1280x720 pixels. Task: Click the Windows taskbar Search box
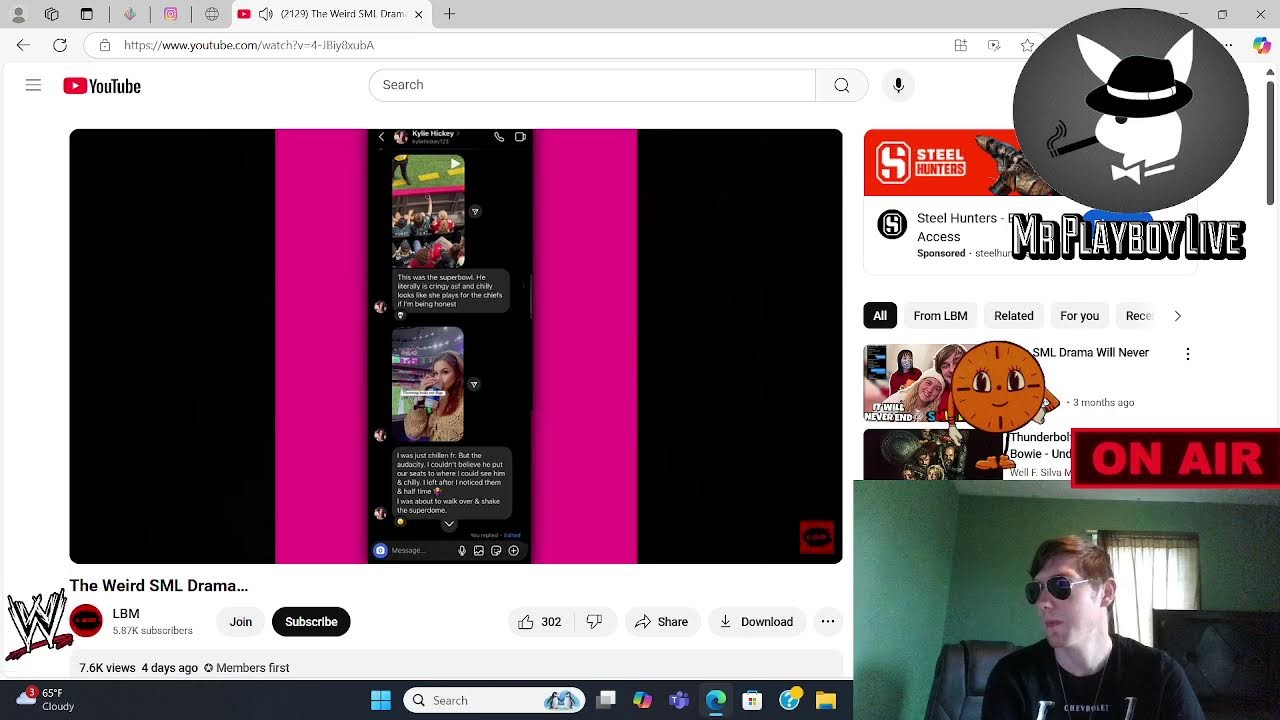[495, 700]
